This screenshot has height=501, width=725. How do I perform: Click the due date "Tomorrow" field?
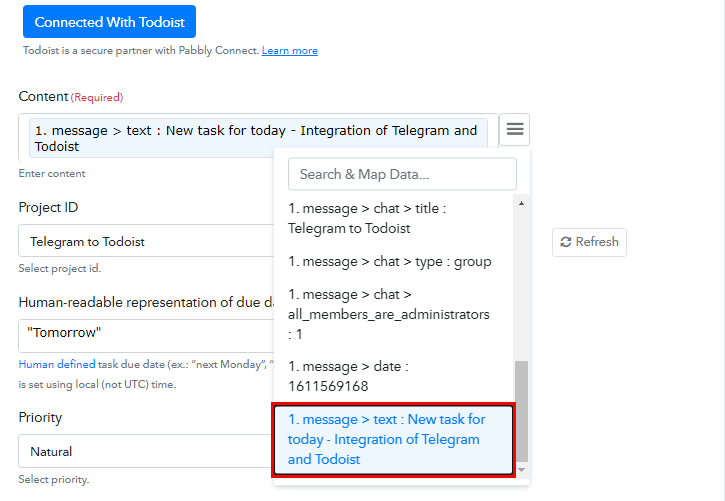click(146, 336)
